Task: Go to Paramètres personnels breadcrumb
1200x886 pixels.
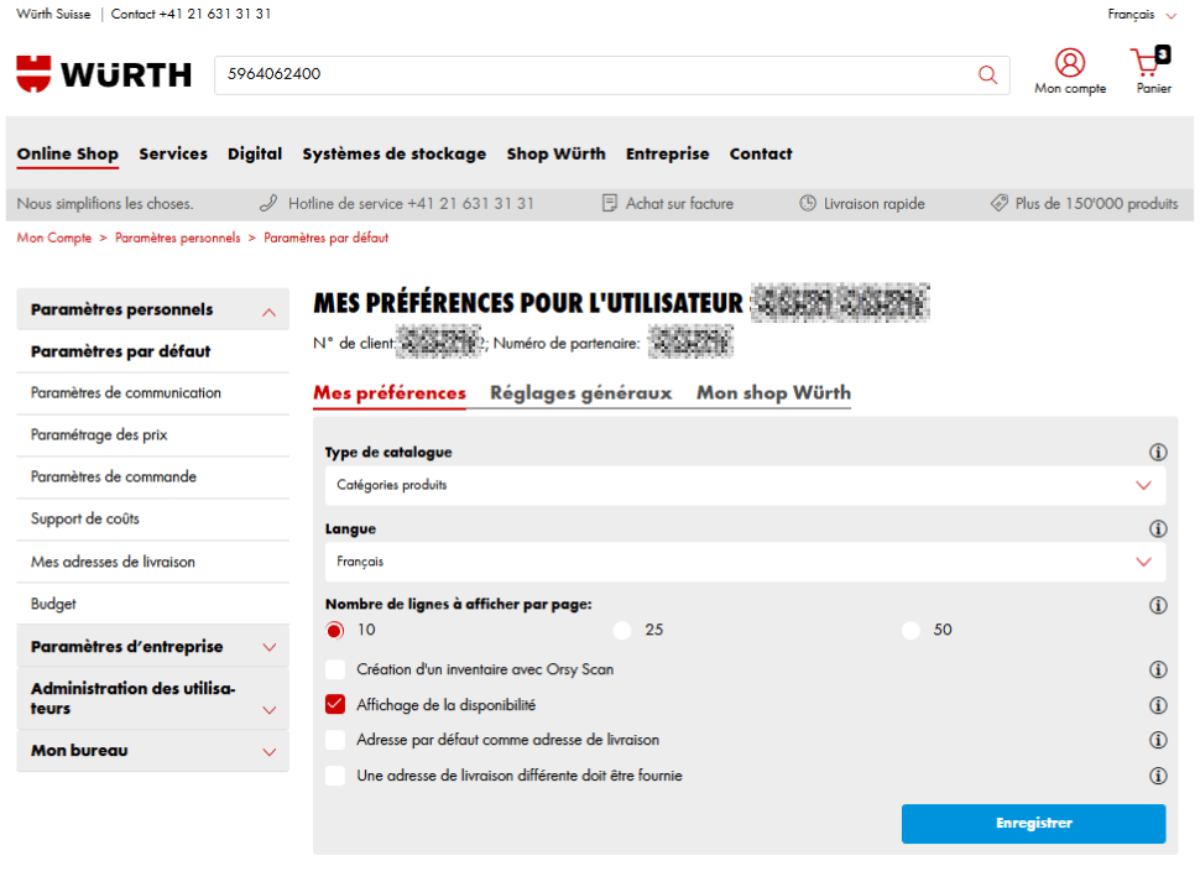Action: [178, 238]
